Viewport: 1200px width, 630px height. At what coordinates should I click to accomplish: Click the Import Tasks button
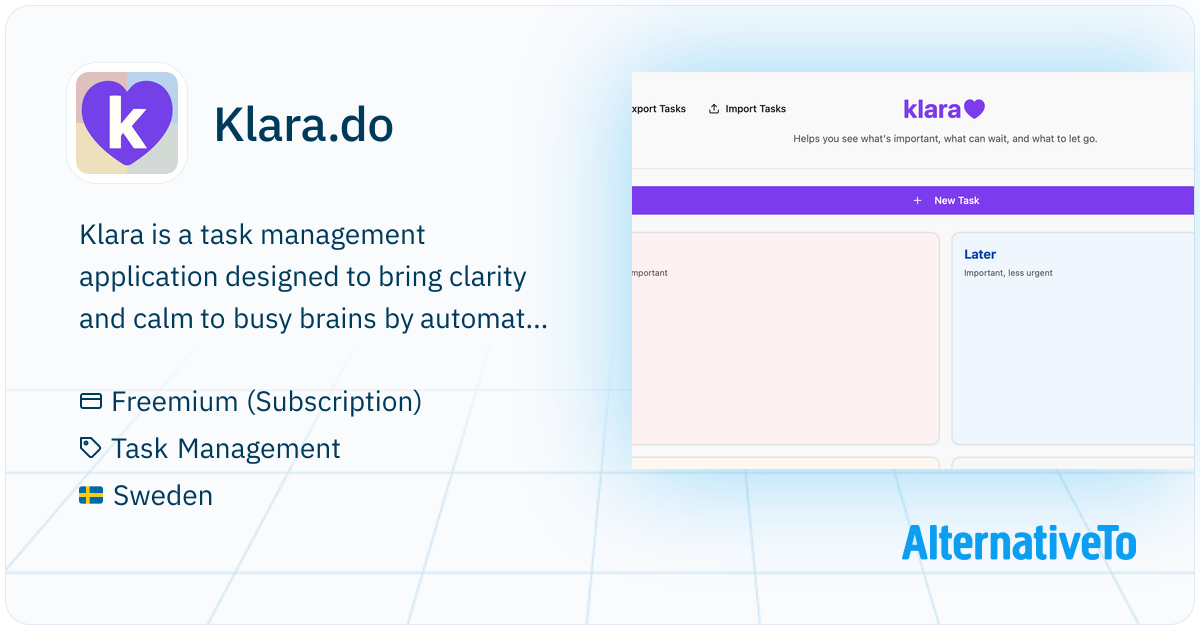747,109
